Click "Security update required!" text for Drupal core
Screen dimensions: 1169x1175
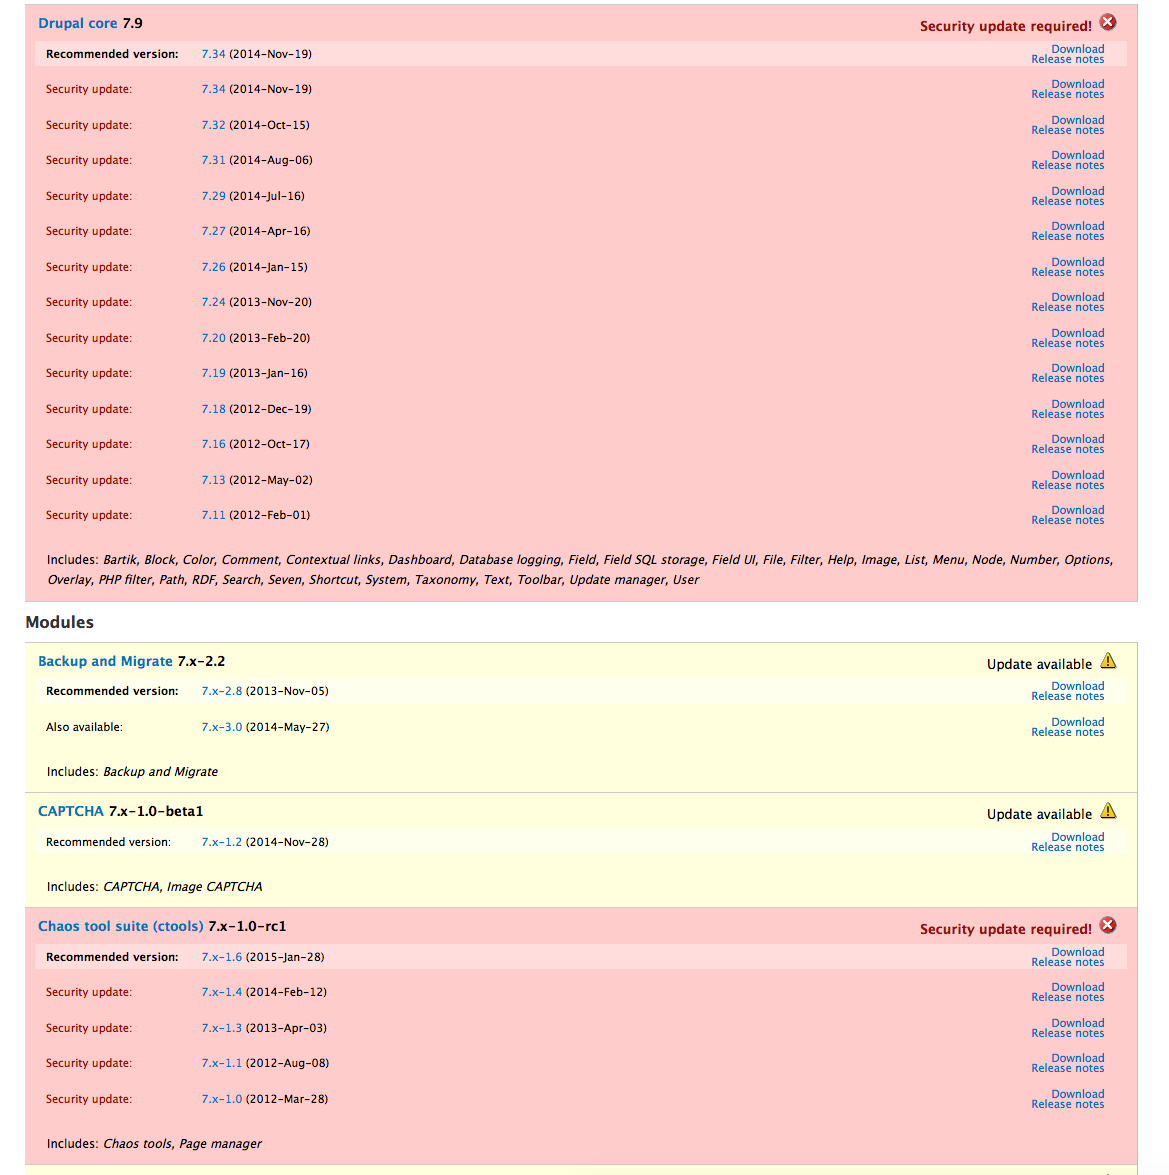click(1006, 26)
